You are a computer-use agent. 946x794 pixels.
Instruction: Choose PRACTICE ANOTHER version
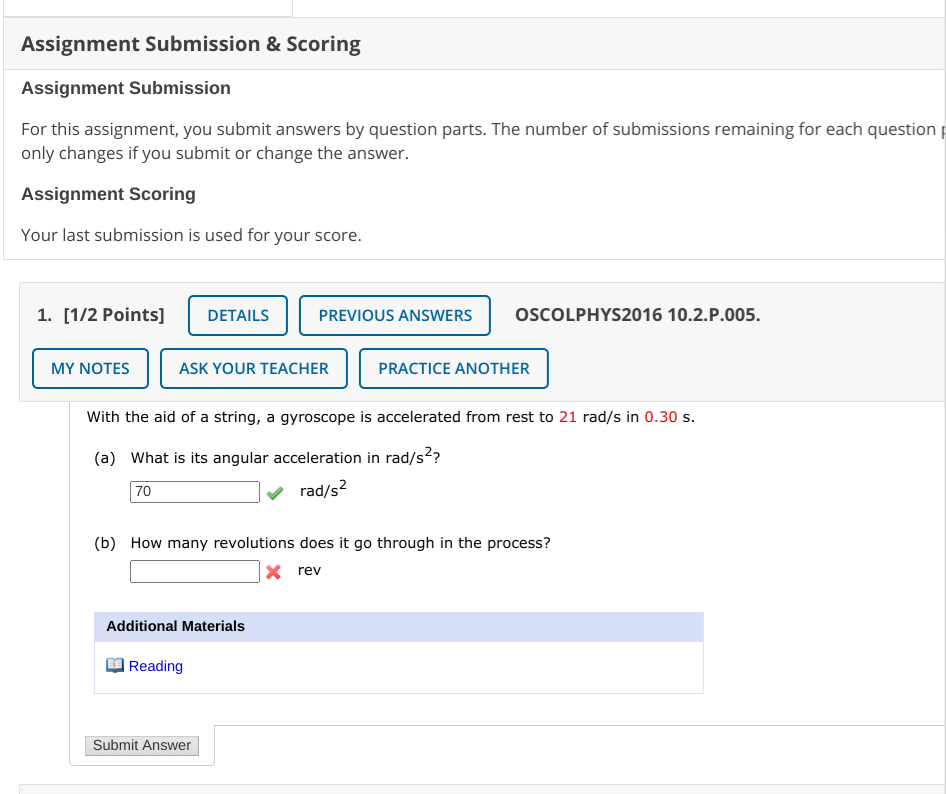(x=454, y=368)
